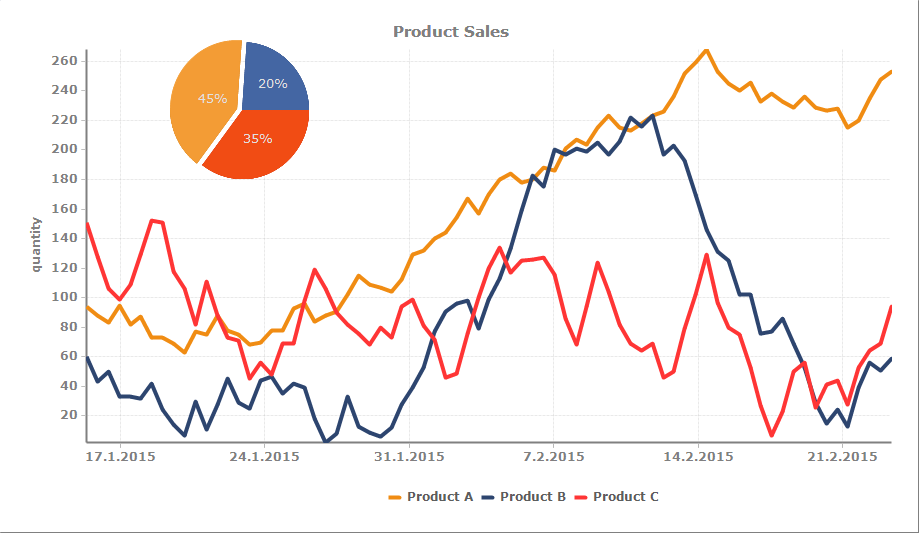Select the 21.2.2015 date label

(x=842, y=457)
